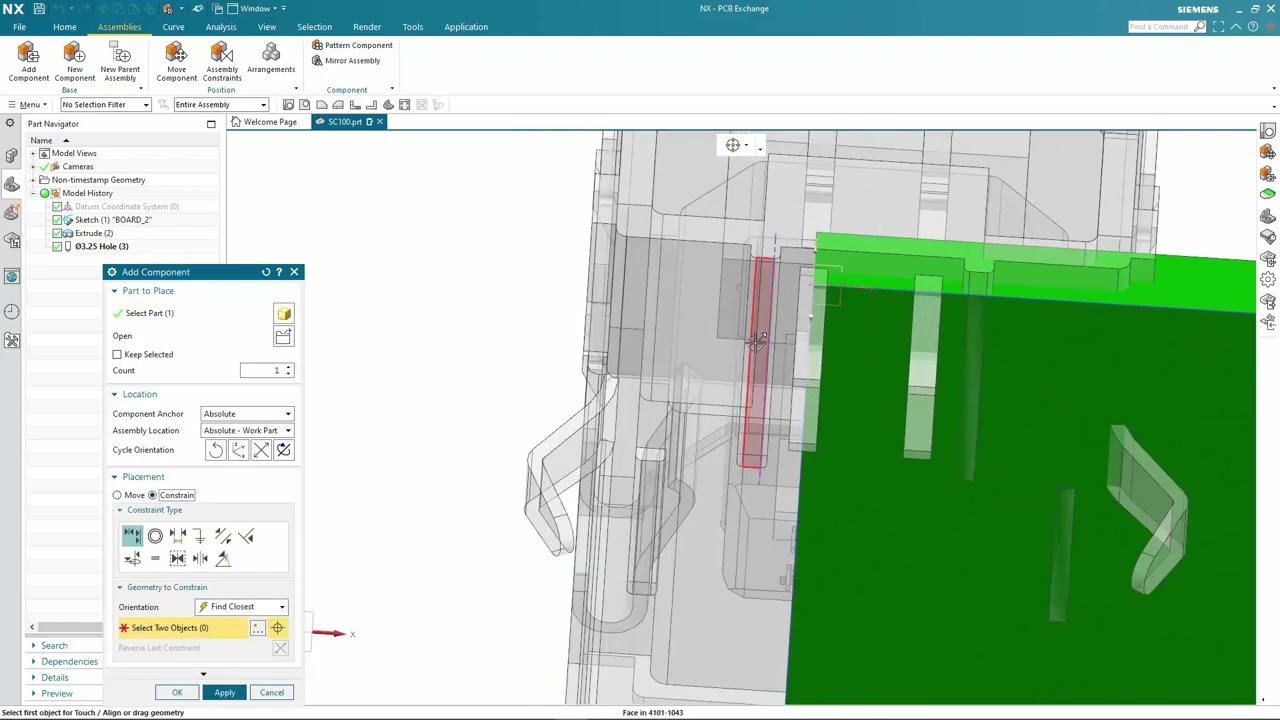Image resolution: width=1280 pixels, height=720 pixels.
Task: Select the Perpendicular constraint type
Action: [246, 536]
